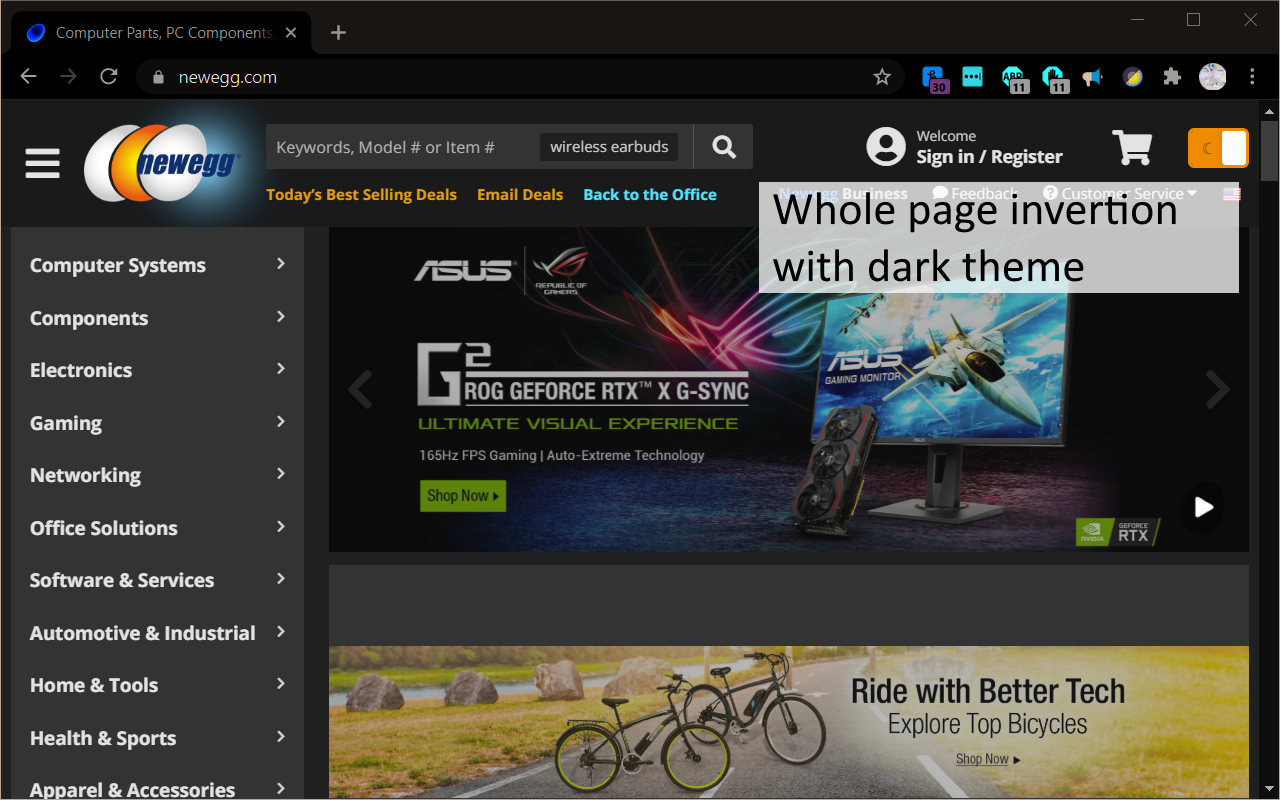This screenshot has height=800, width=1280.
Task: Bookmark this page with the star icon
Action: (882, 77)
